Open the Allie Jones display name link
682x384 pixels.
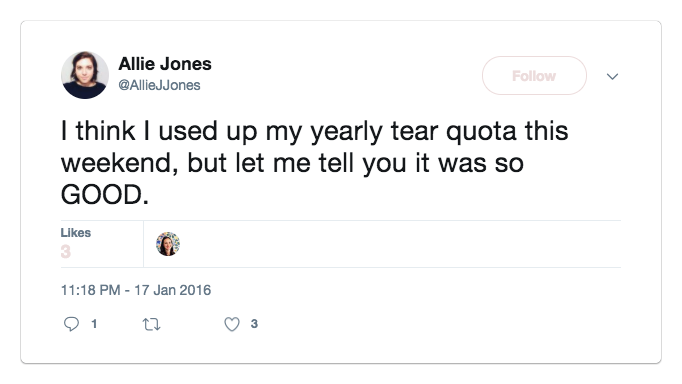(x=165, y=64)
